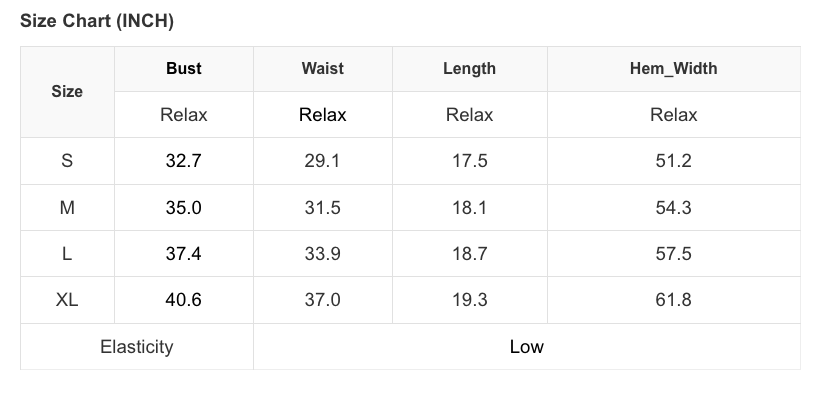Image resolution: width=836 pixels, height=400 pixels.
Task: Select the 31.5 waist measurement
Action: (x=322, y=208)
